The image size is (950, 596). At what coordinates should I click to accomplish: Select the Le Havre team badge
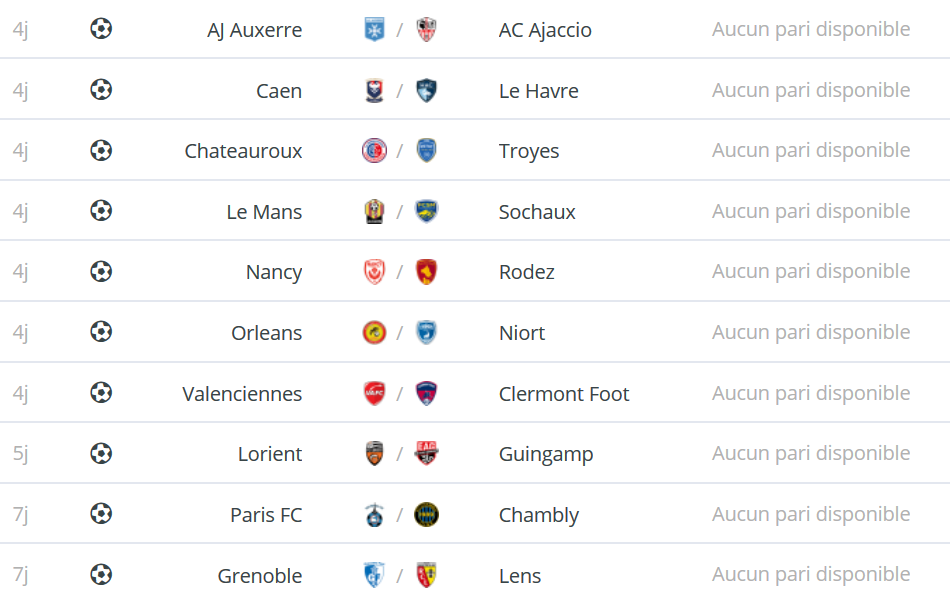point(427,90)
